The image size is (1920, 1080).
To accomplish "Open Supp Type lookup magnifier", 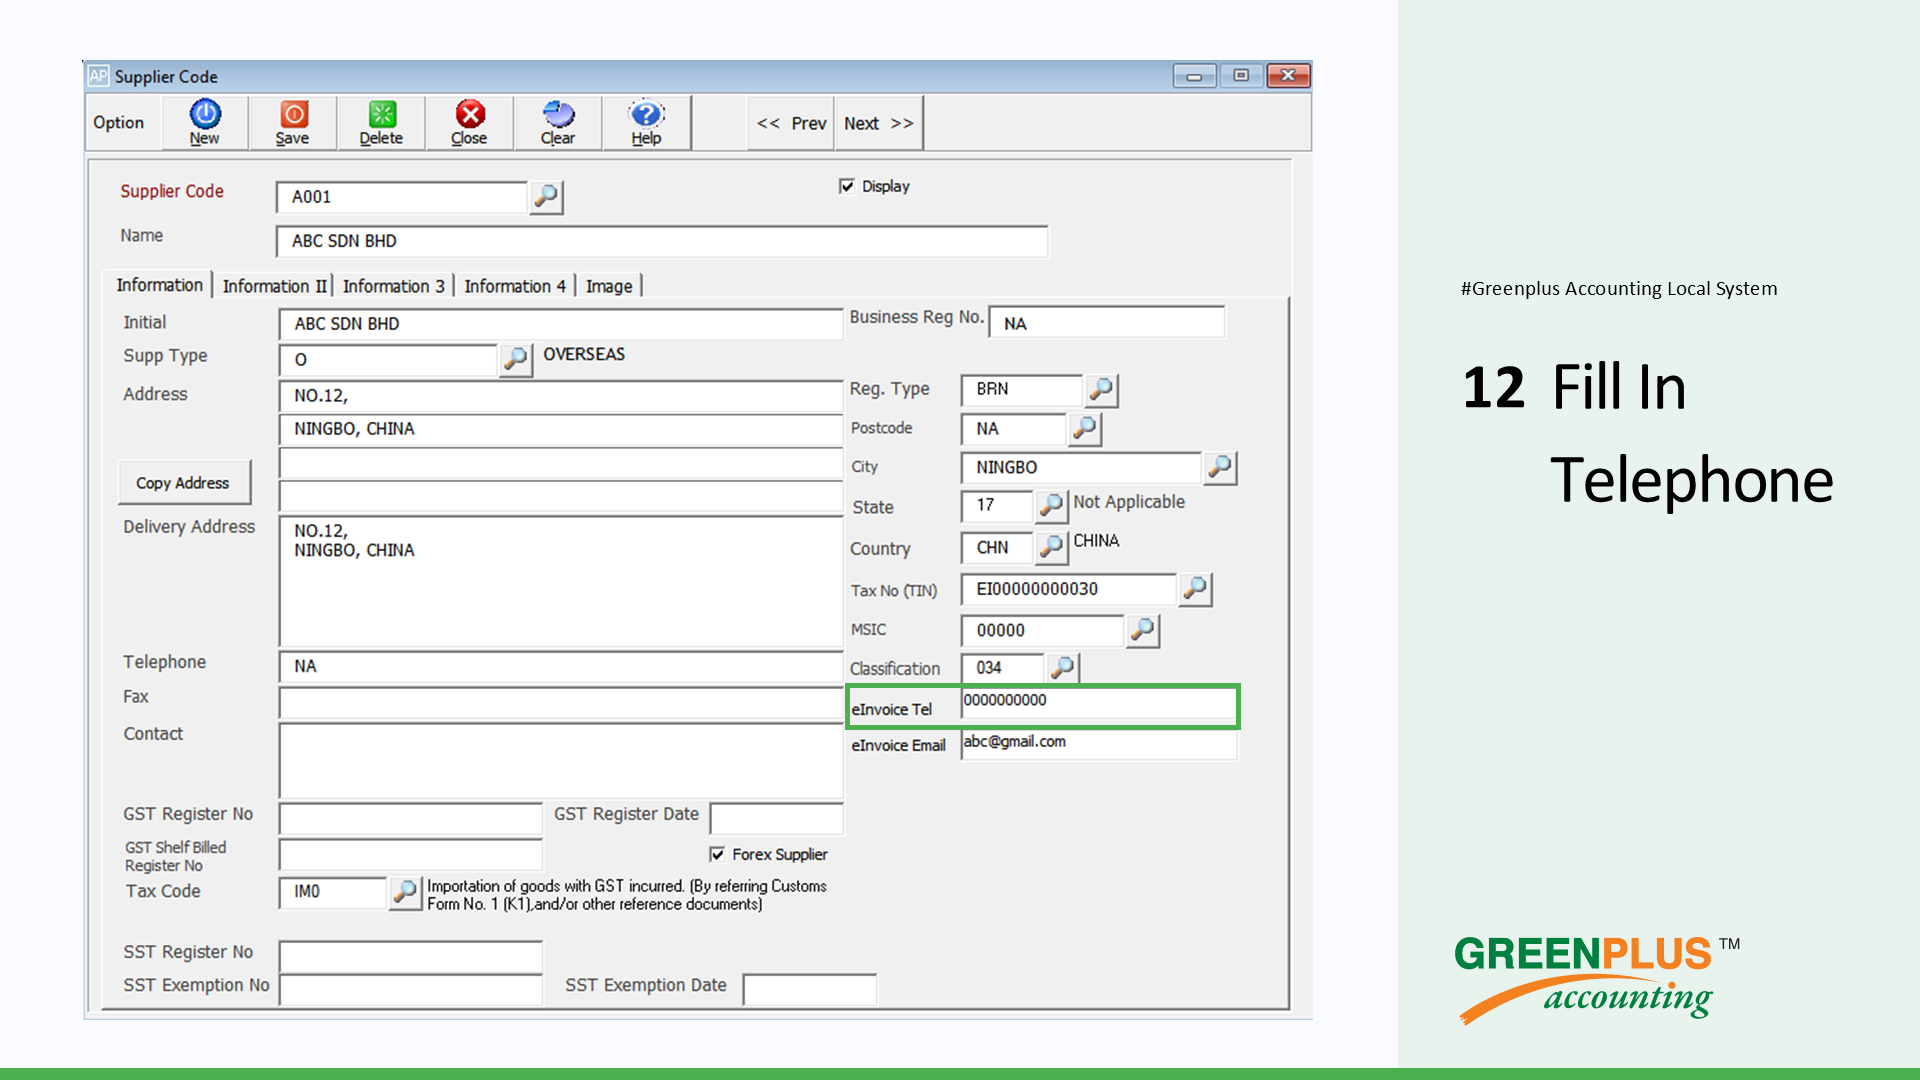I will (x=516, y=359).
